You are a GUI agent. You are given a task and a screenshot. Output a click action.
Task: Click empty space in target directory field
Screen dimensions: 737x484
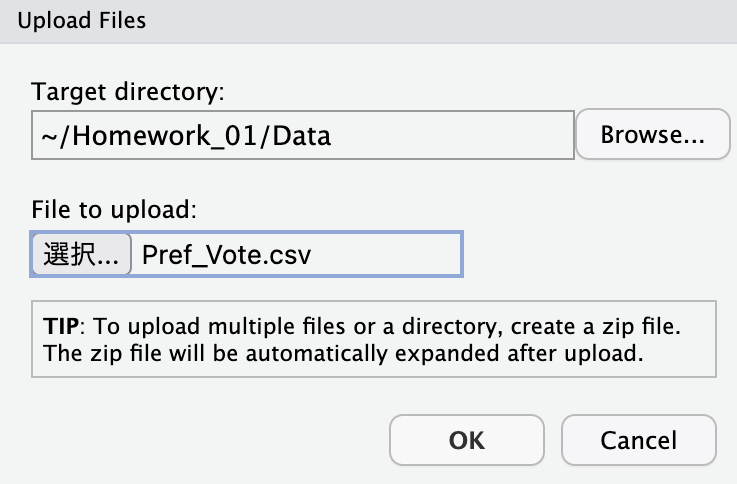[451, 135]
